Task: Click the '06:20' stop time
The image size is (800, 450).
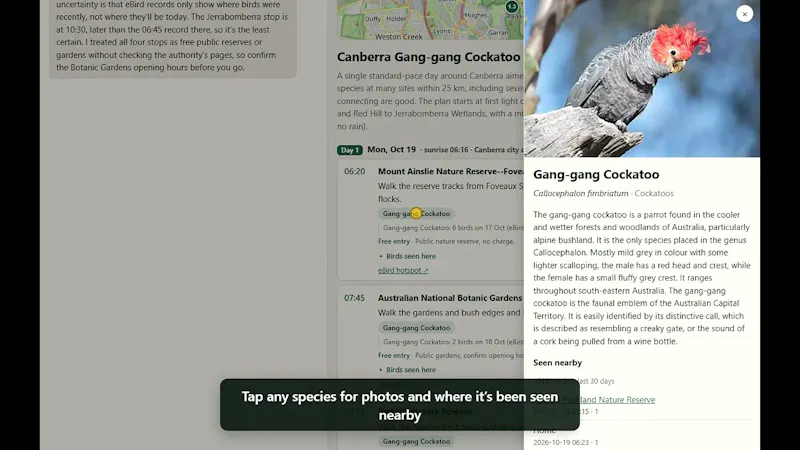Action: click(x=355, y=171)
